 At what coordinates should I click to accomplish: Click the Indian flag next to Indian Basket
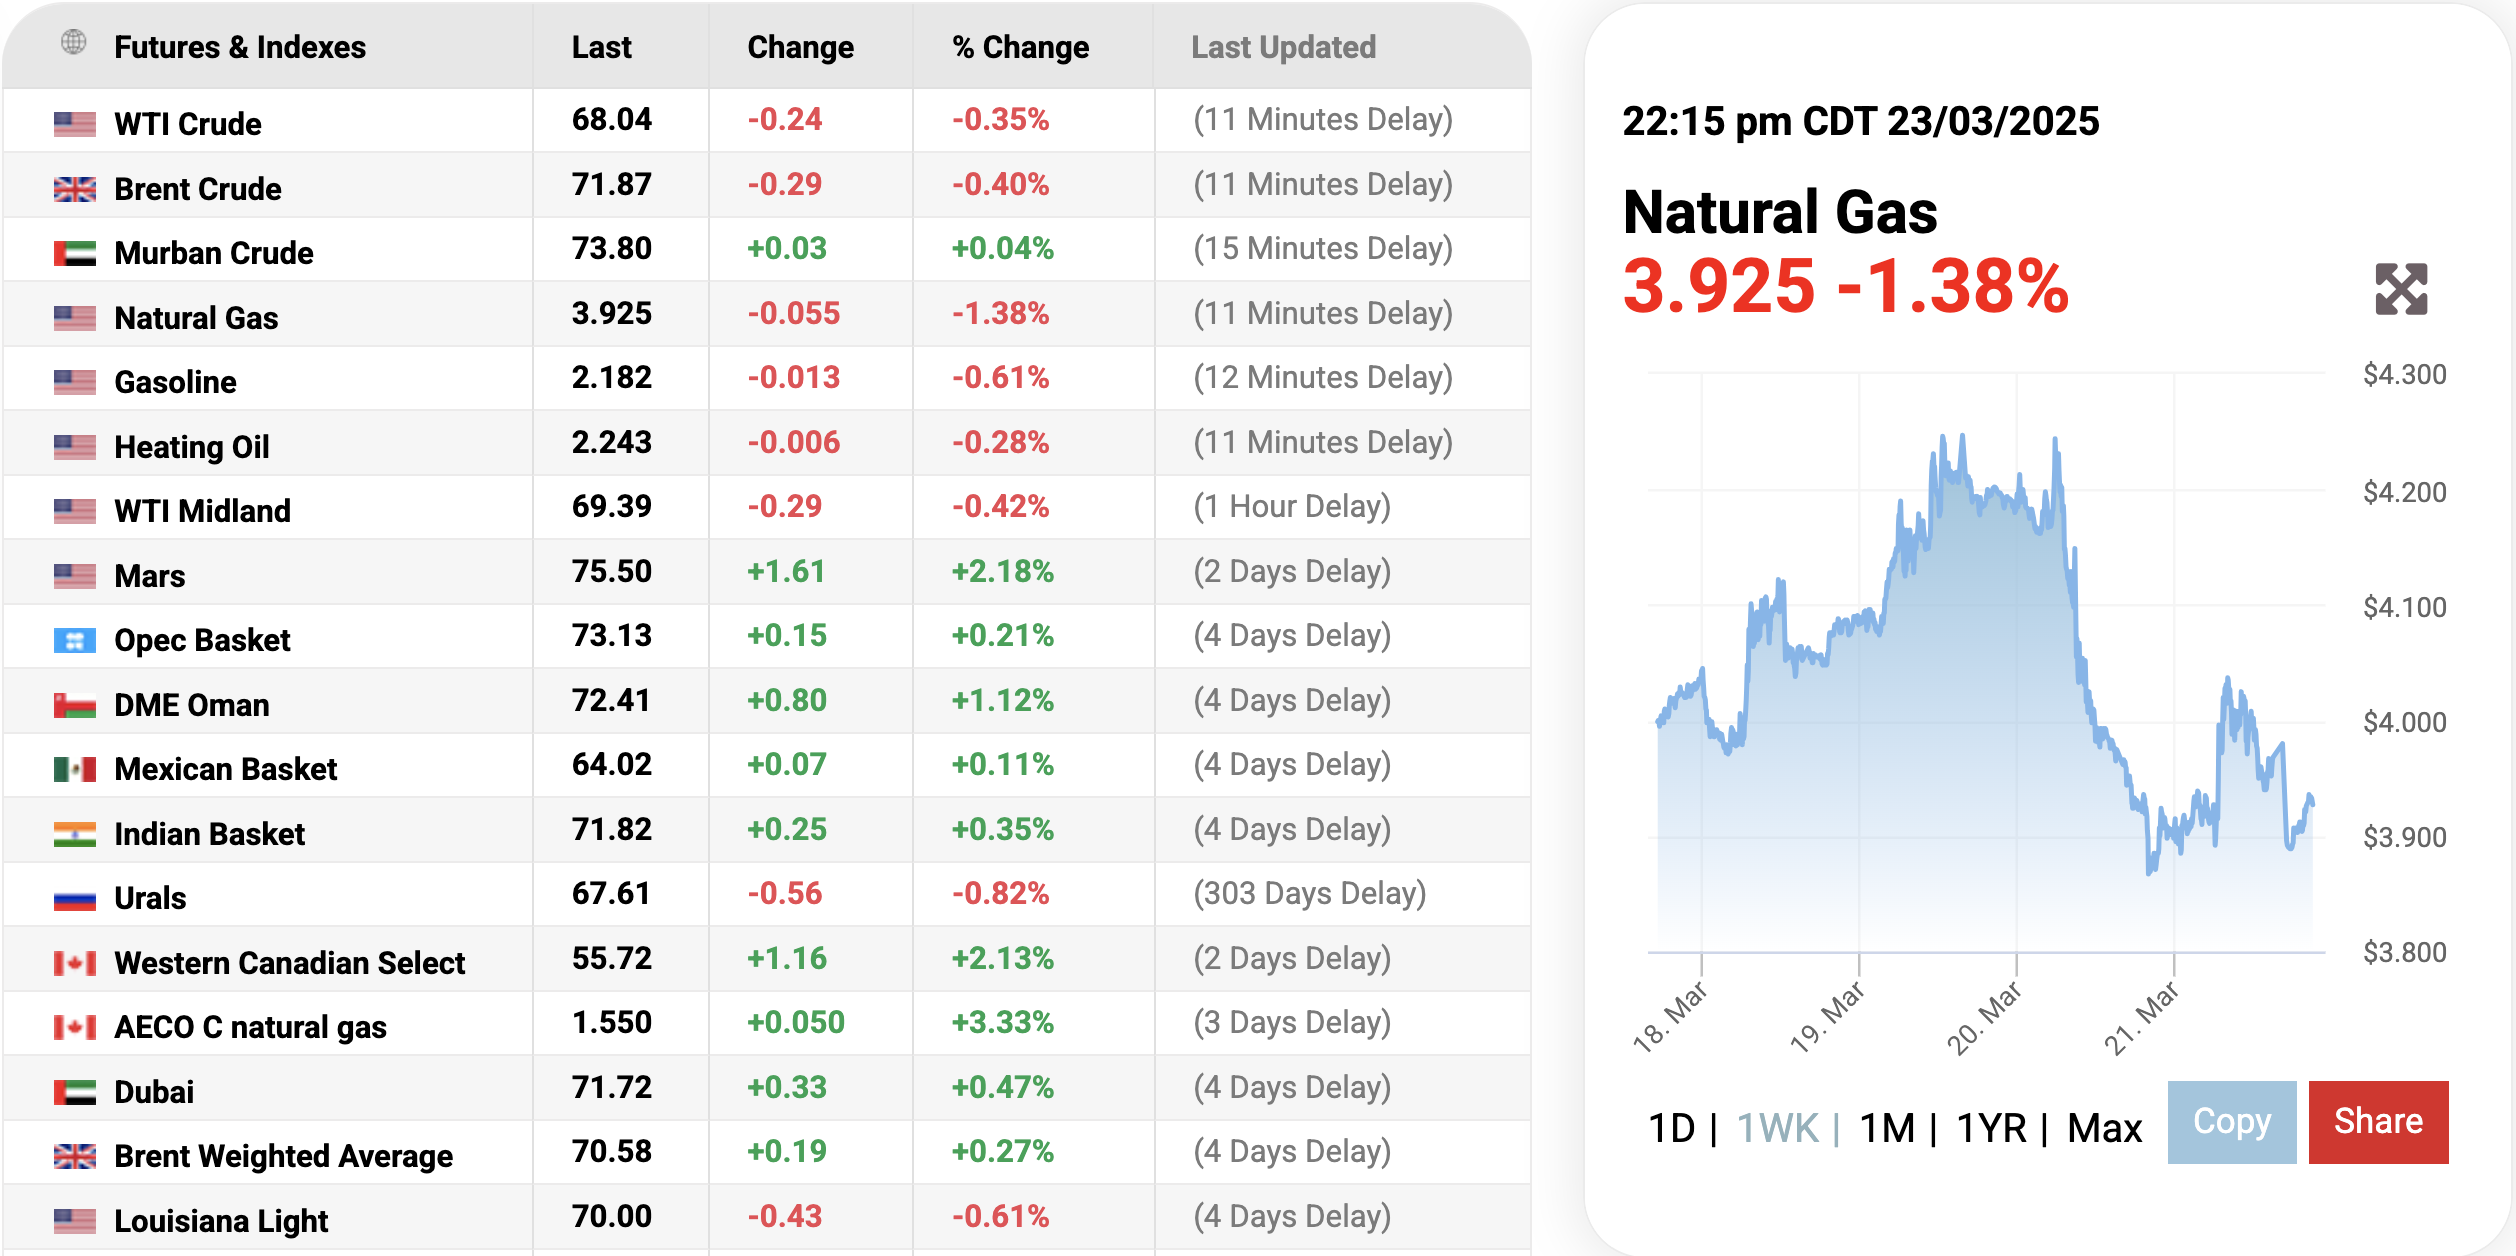coord(74,834)
